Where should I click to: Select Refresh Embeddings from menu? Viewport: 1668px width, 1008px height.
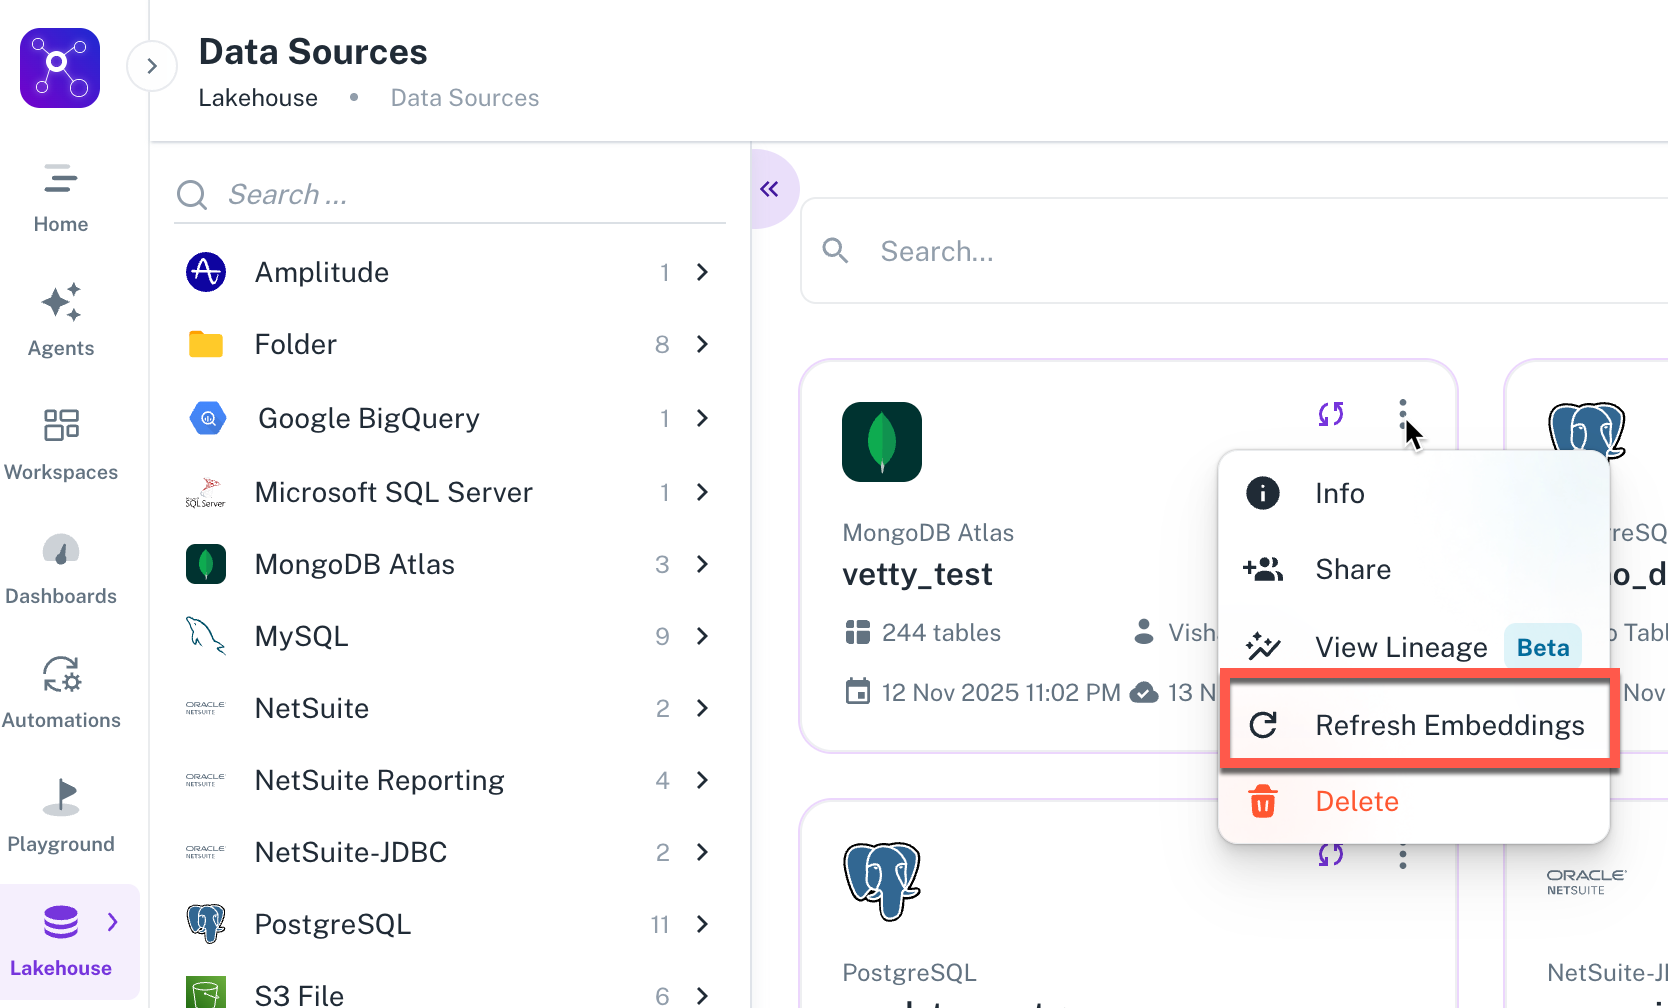point(1418,725)
